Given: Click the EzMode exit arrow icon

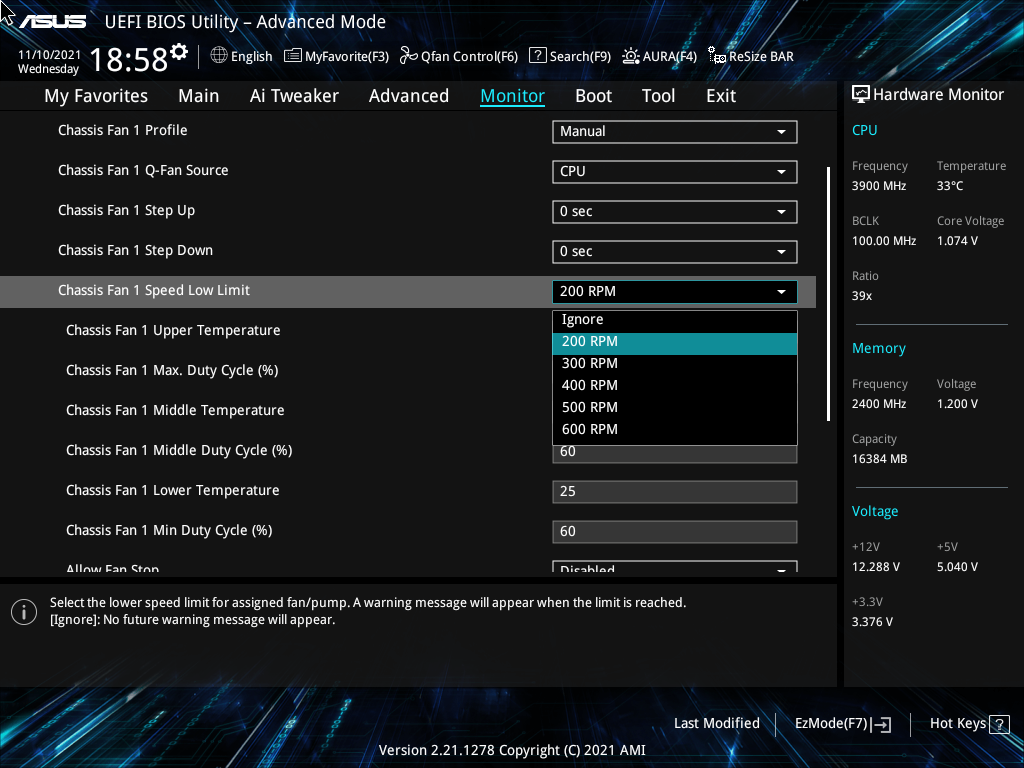Looking at the screenshot, I should pyautogui.click(x=882, y=724).
